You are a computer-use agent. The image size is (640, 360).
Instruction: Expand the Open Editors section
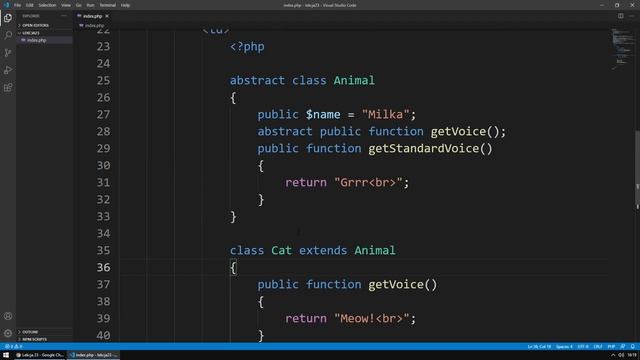click(x=44, y=25)
